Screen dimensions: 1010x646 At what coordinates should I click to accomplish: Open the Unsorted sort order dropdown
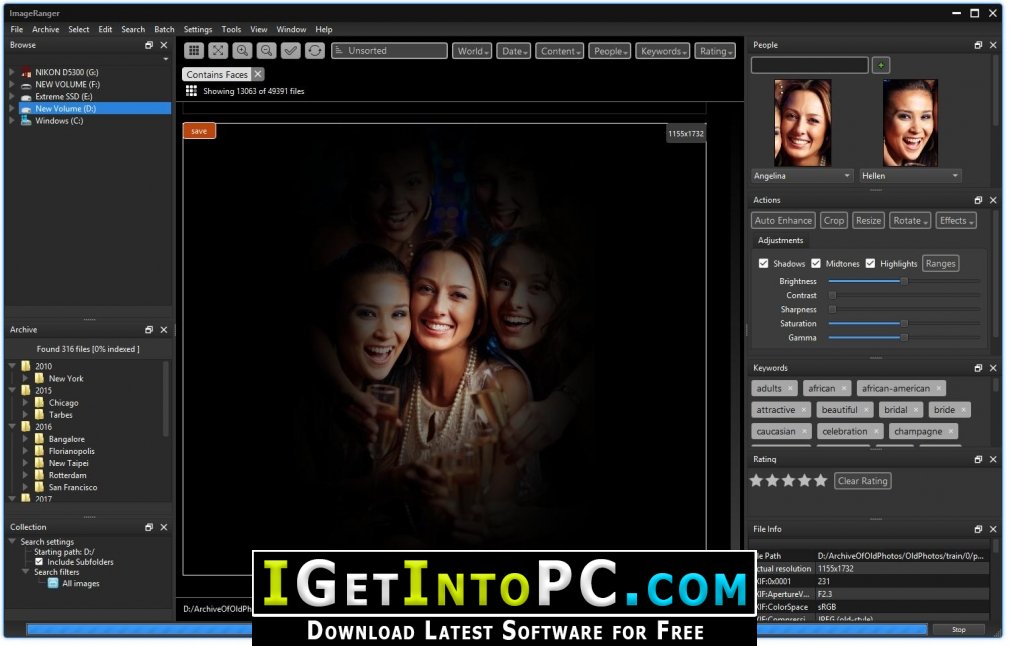(x=389, y=51)
